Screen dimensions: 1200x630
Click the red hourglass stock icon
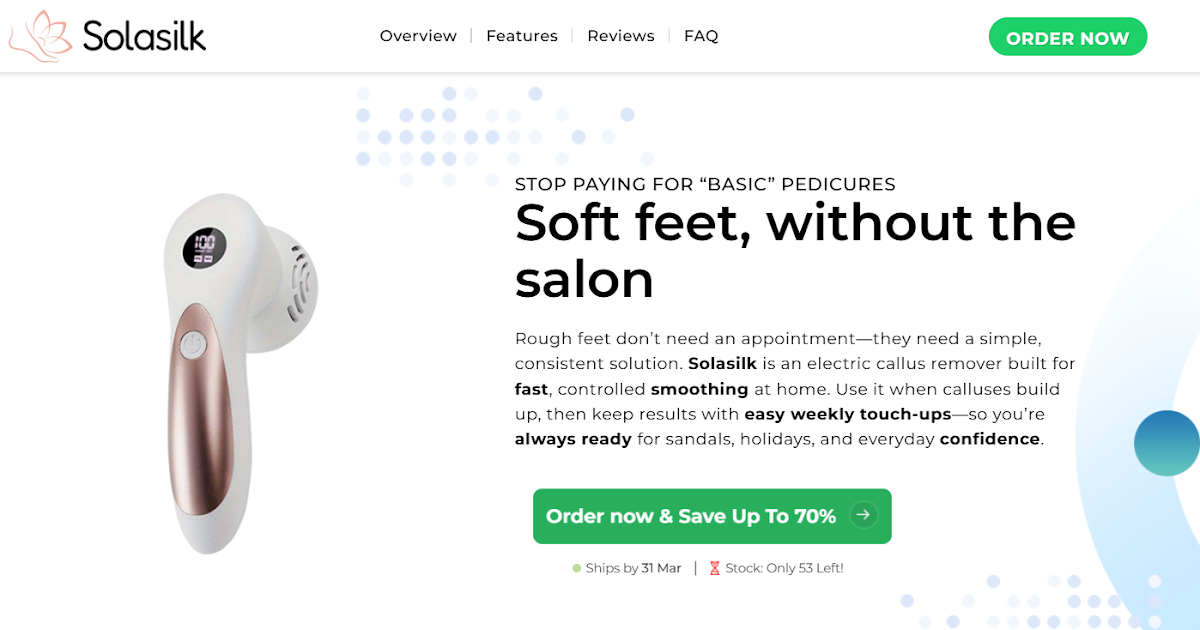coord(714,568)
